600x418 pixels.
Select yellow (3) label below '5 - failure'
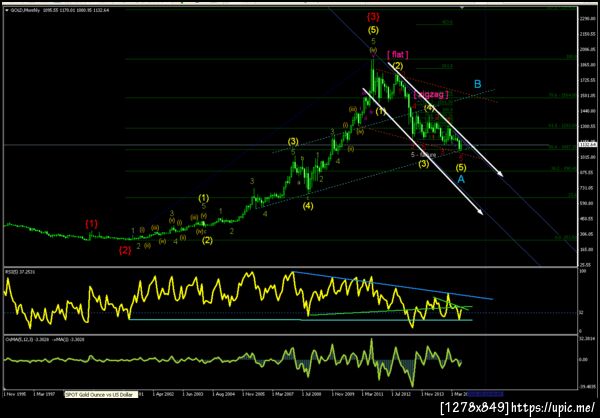click(424, 165)
